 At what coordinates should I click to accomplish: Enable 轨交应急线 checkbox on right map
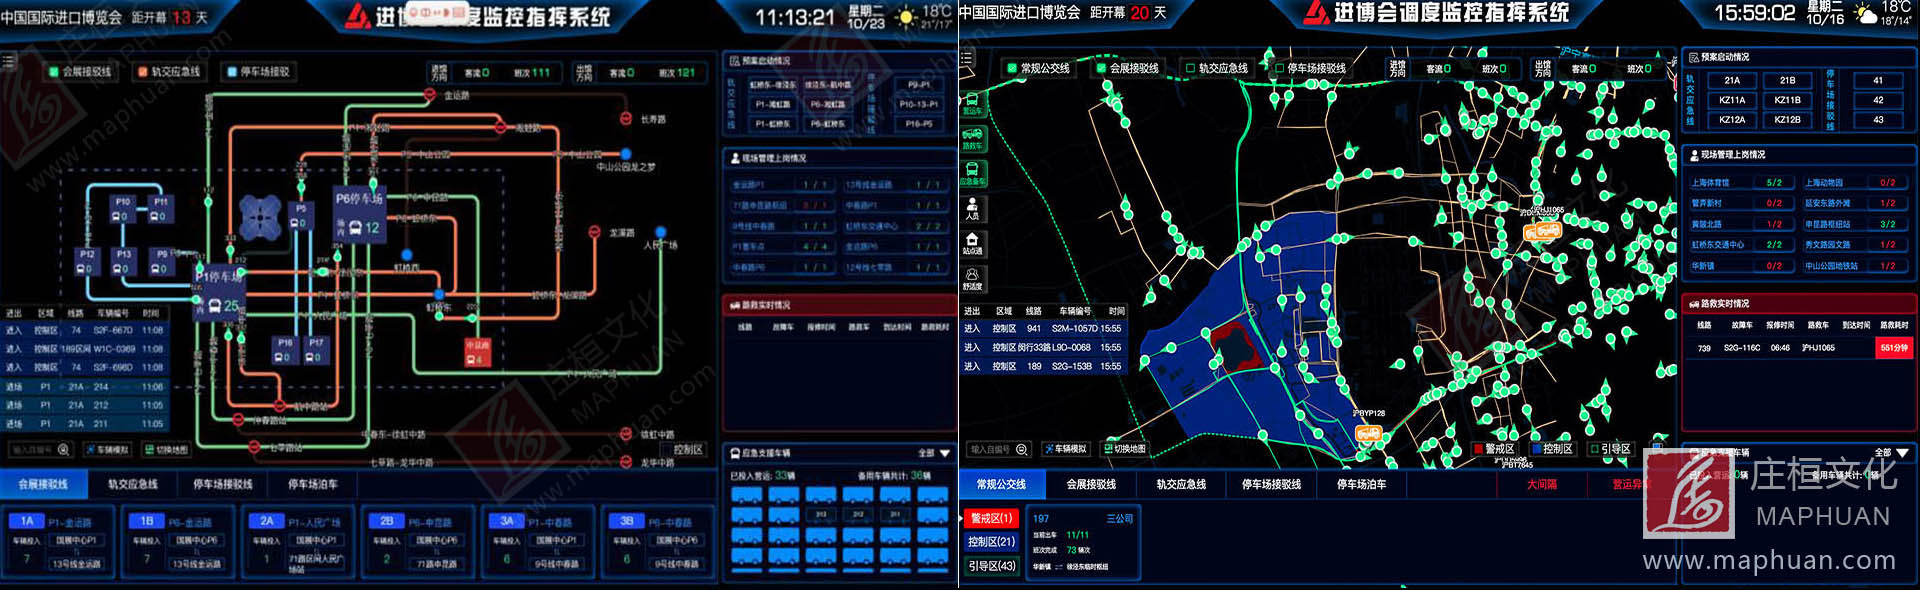(x=1190, y=68)
